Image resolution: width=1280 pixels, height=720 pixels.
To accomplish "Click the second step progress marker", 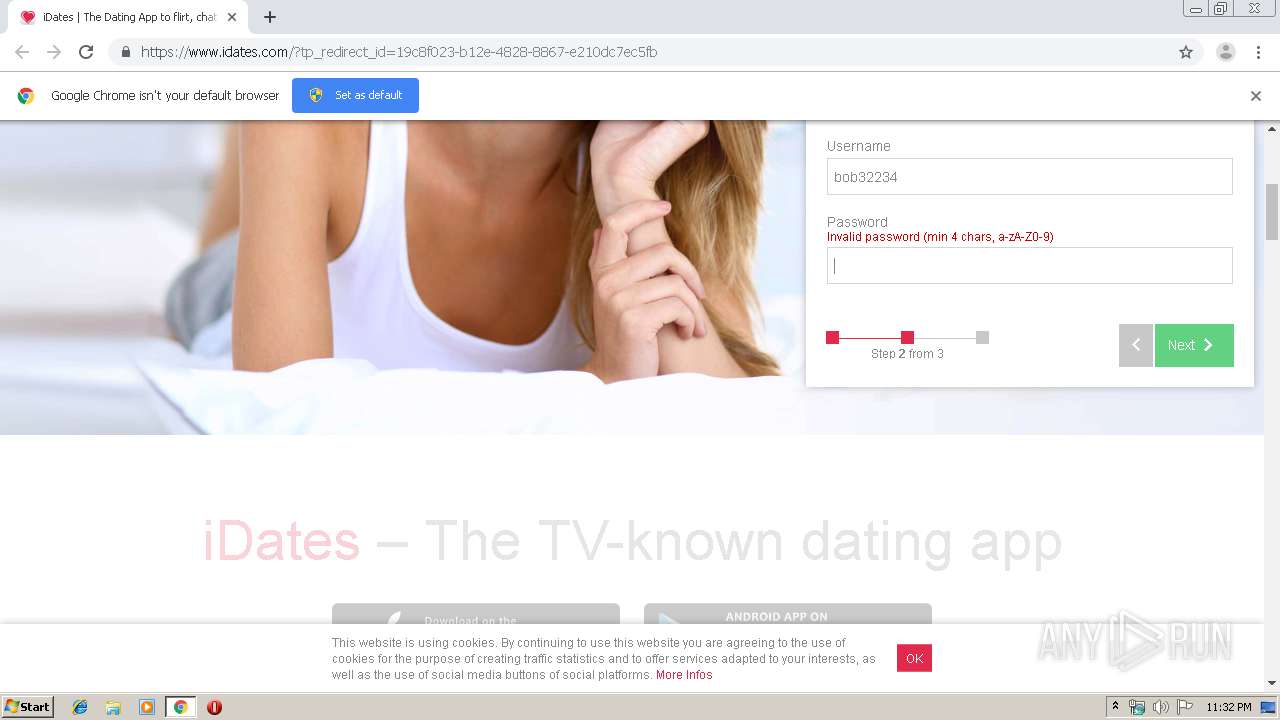I will click(x=907, y=337).
